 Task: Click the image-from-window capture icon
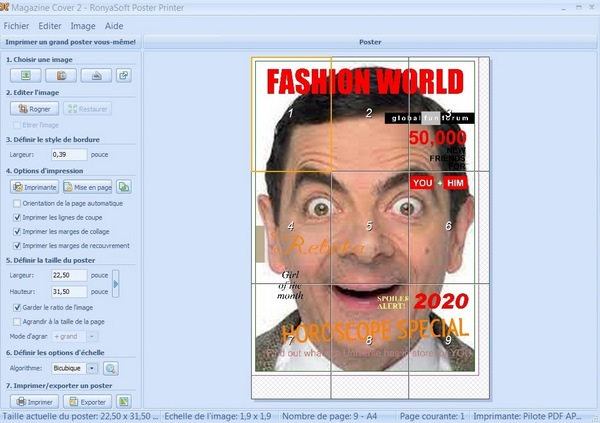tap(124, 75)
